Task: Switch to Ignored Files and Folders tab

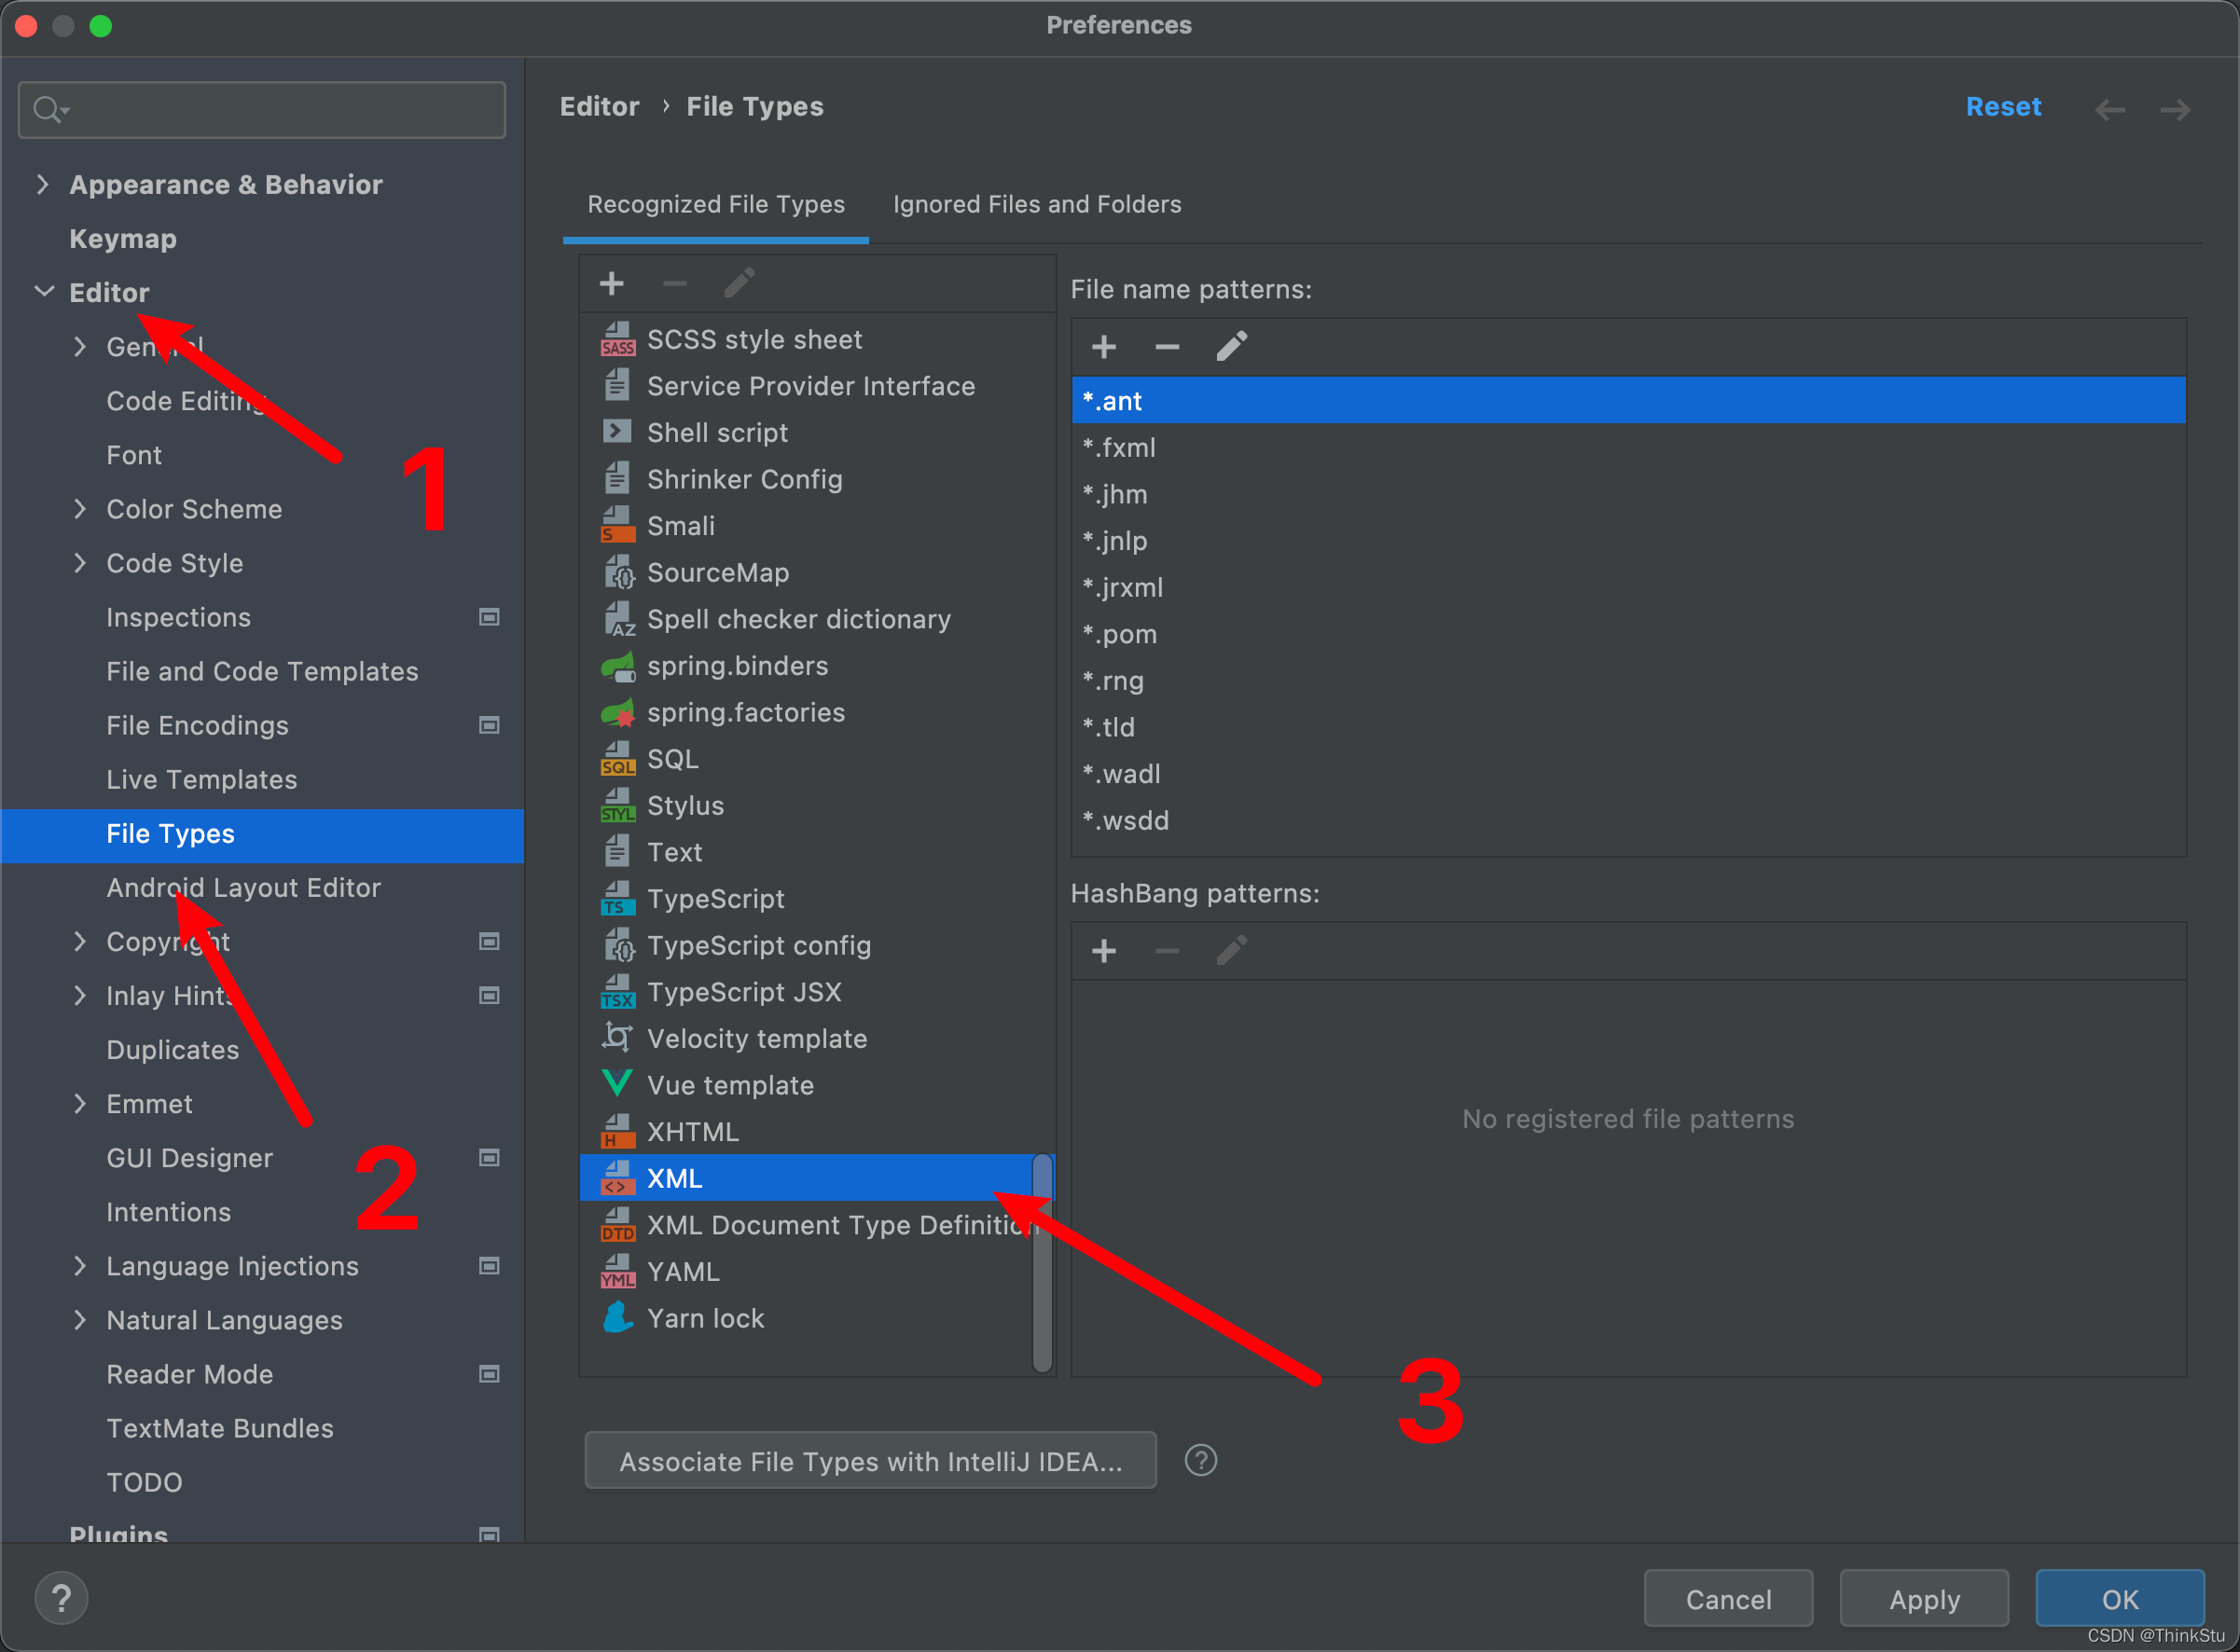Action: coord(1036,204)
